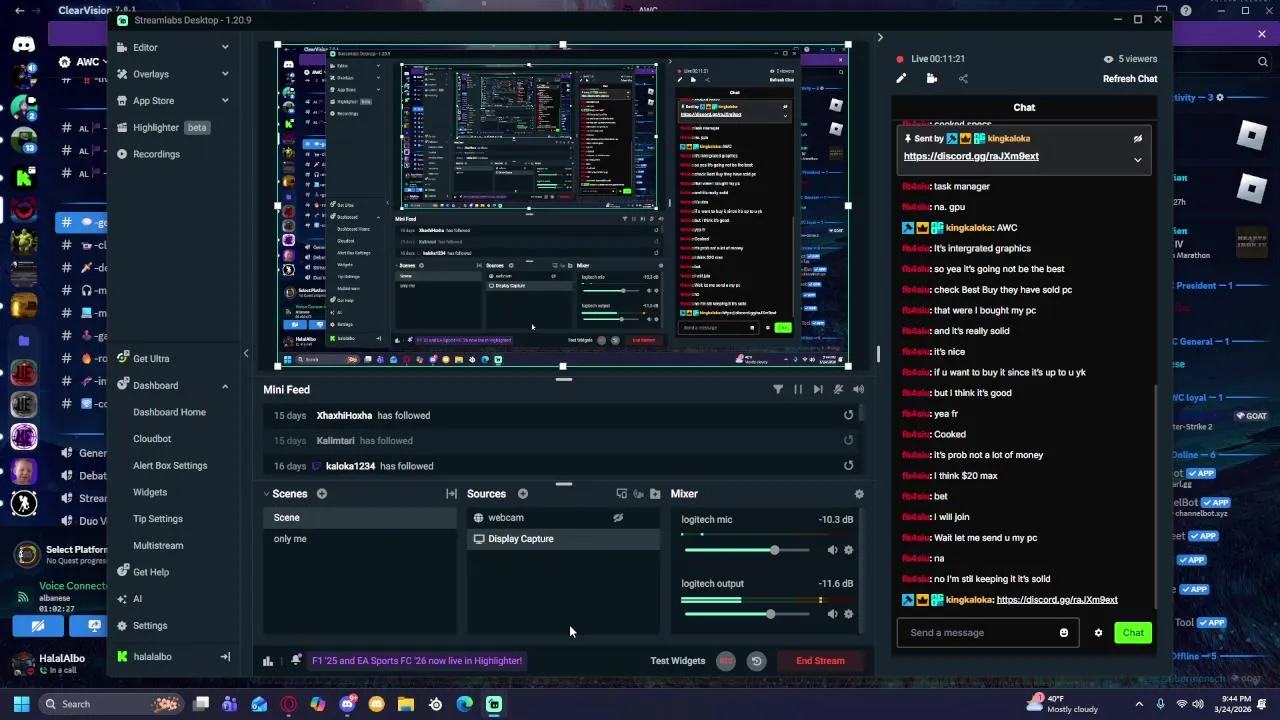Start recording with REC button
The image size is (1280, 720).
(x=726, y=661)
